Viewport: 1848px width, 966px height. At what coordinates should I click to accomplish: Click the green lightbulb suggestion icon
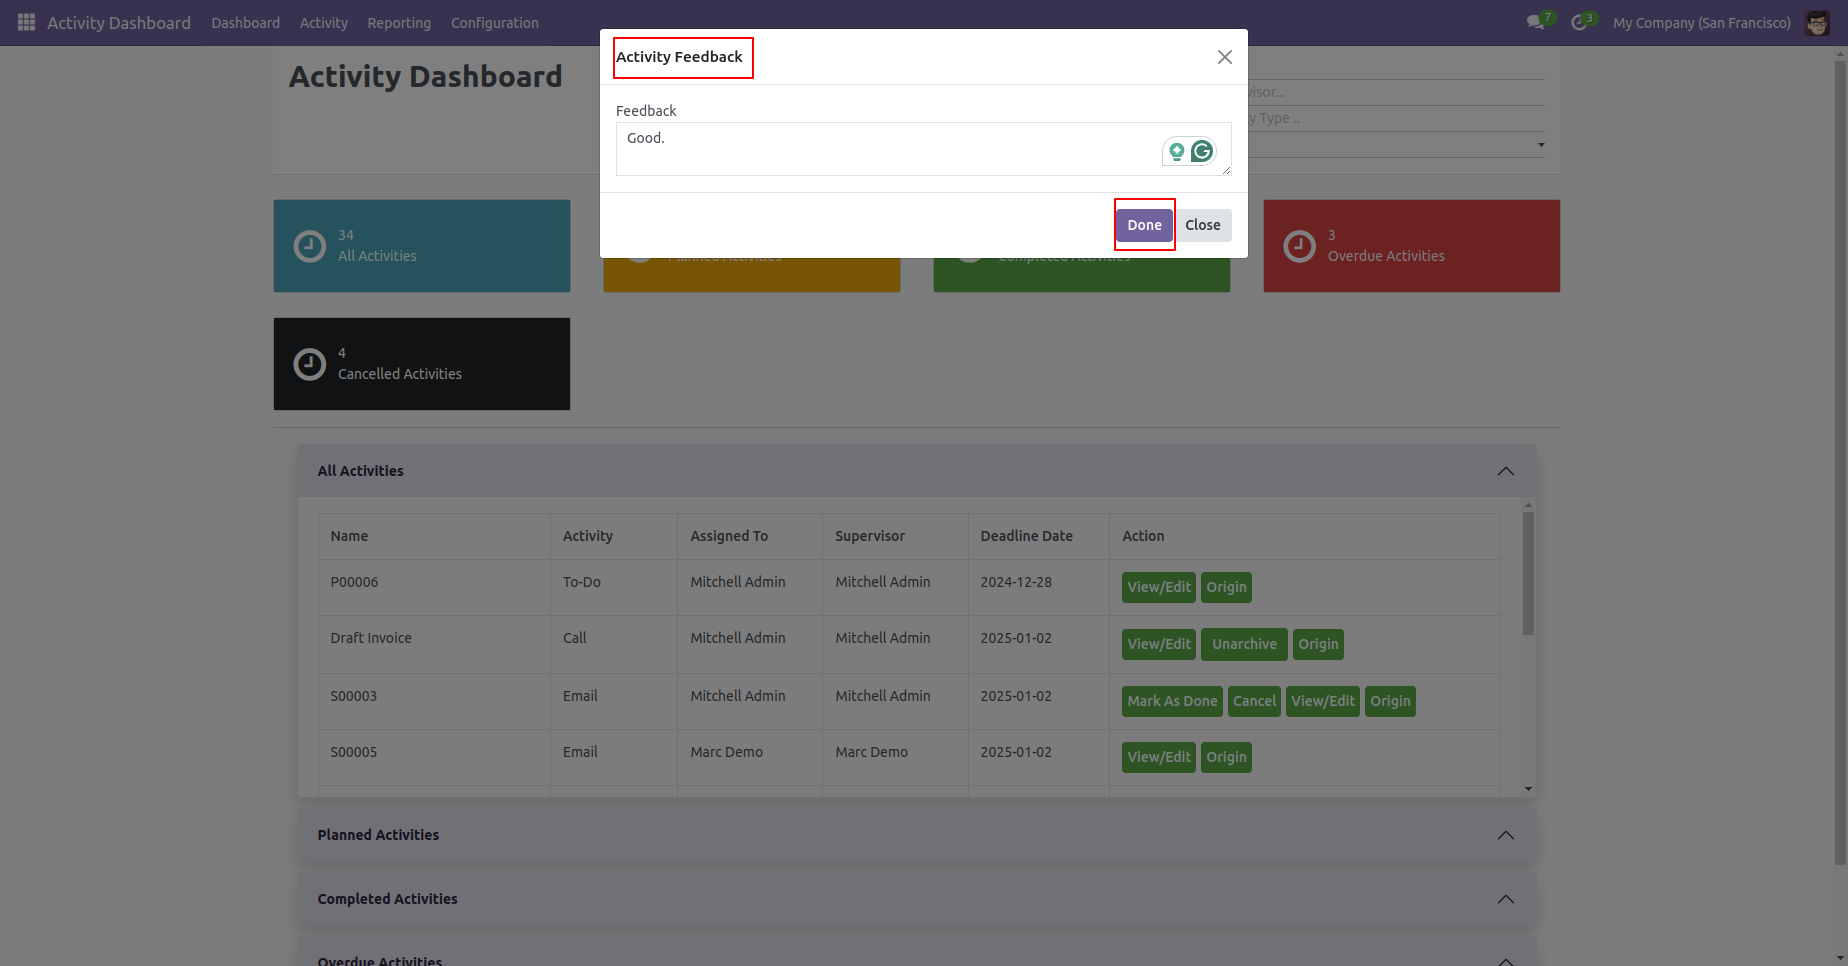[1177, 151]
